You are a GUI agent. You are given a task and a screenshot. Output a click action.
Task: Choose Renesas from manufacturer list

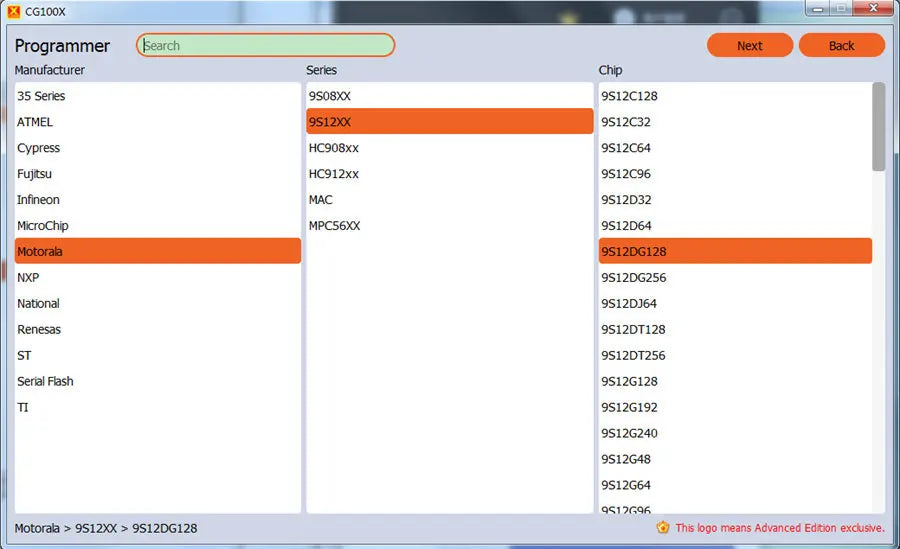(158, 329)
